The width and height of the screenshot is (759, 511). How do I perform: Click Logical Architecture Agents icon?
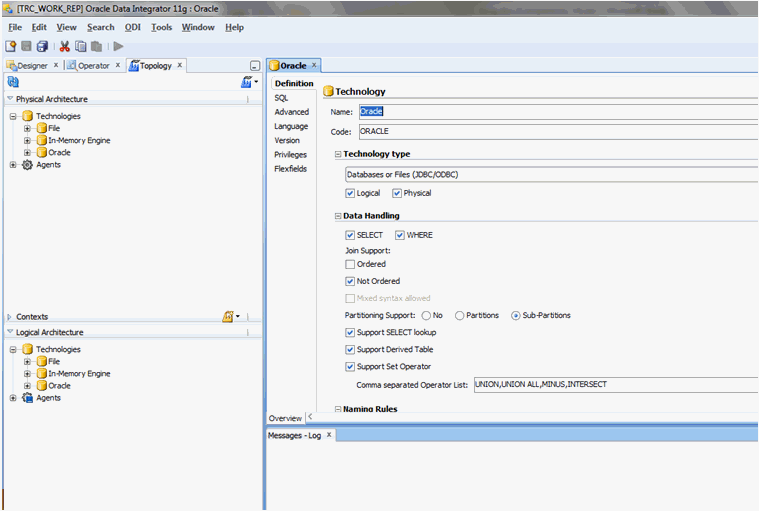point(28,398)
